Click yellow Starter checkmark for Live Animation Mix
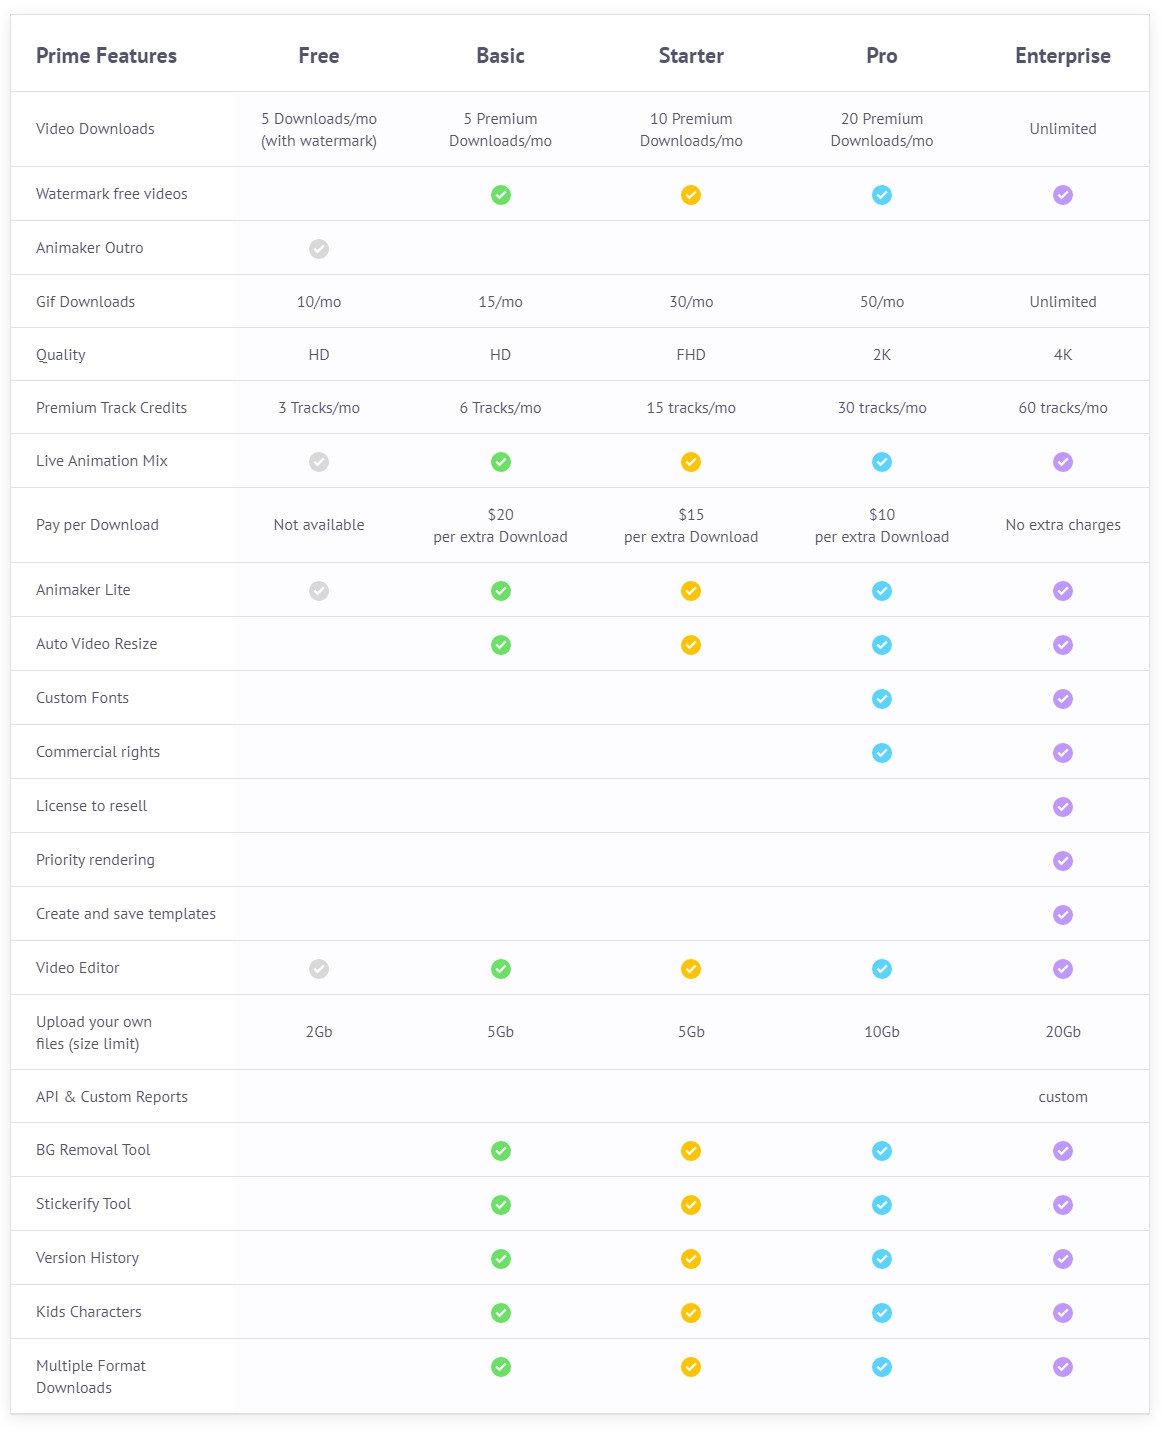Image resolution: width=1163 pixels, height=1431 pixels. 691,462
